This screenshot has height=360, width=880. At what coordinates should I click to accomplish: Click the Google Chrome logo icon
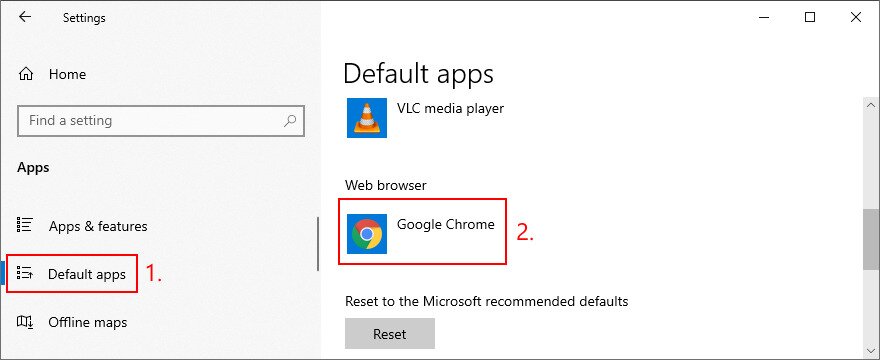(366, 234)
